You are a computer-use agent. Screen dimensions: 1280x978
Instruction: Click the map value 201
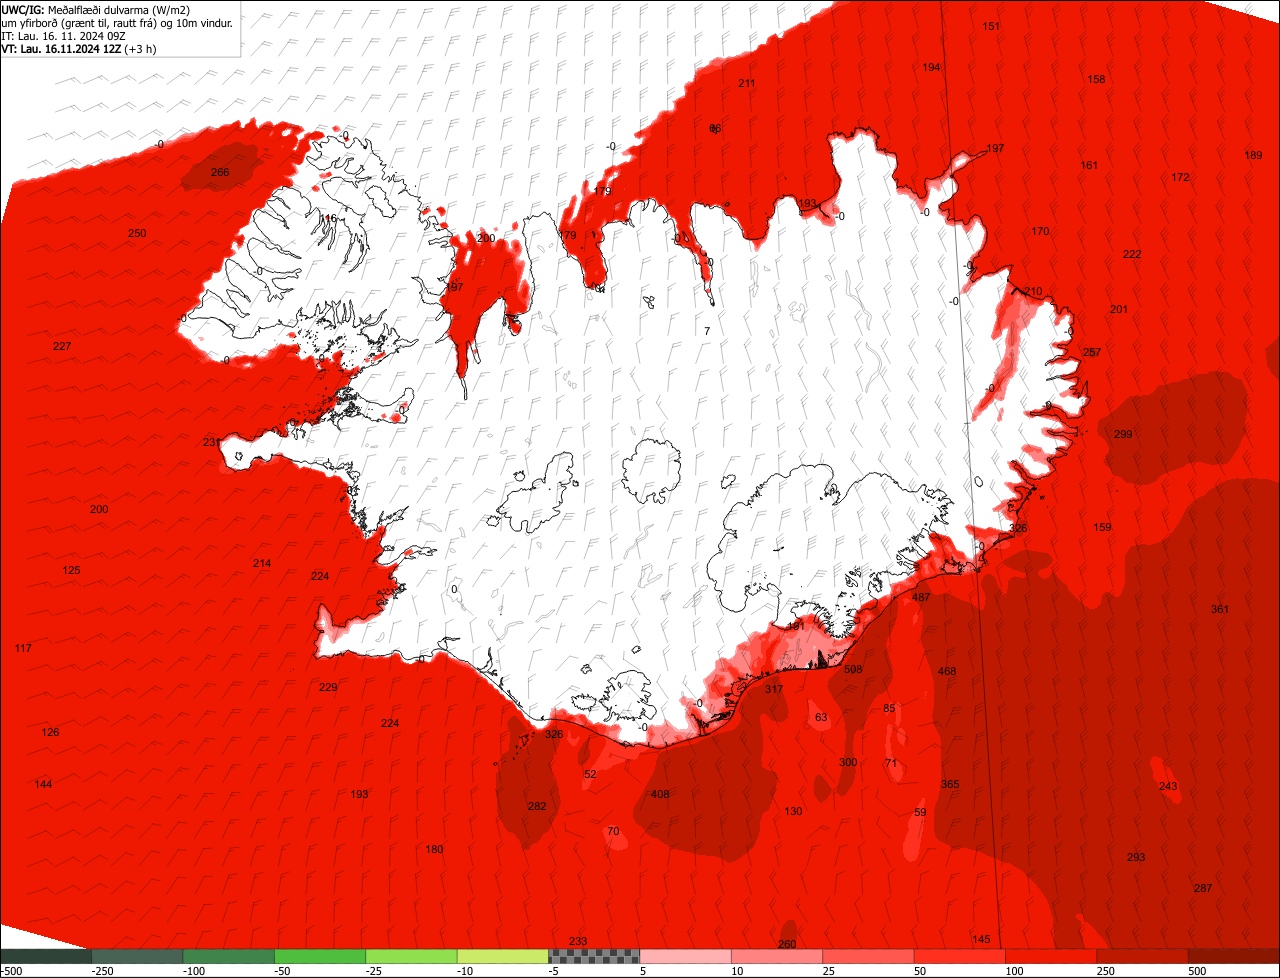1119,309
